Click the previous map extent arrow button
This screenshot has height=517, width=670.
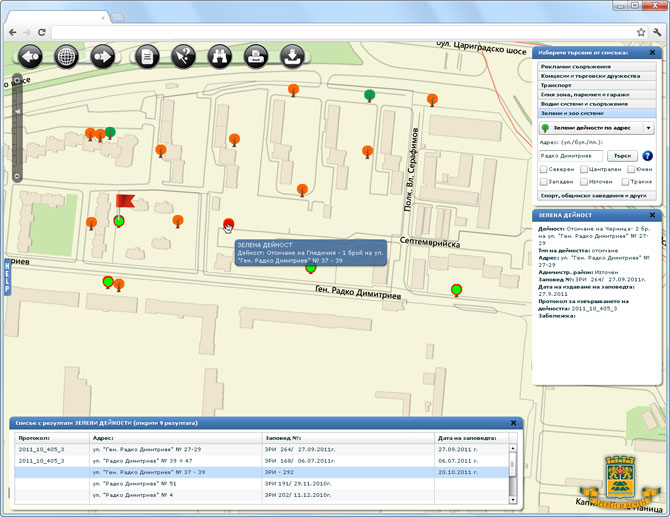click(x=29, y=56)
